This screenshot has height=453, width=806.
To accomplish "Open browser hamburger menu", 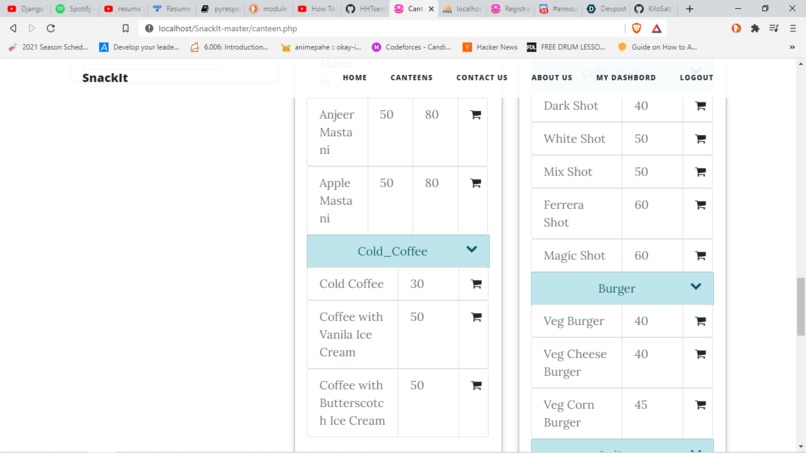I will [x=793, y=28].
